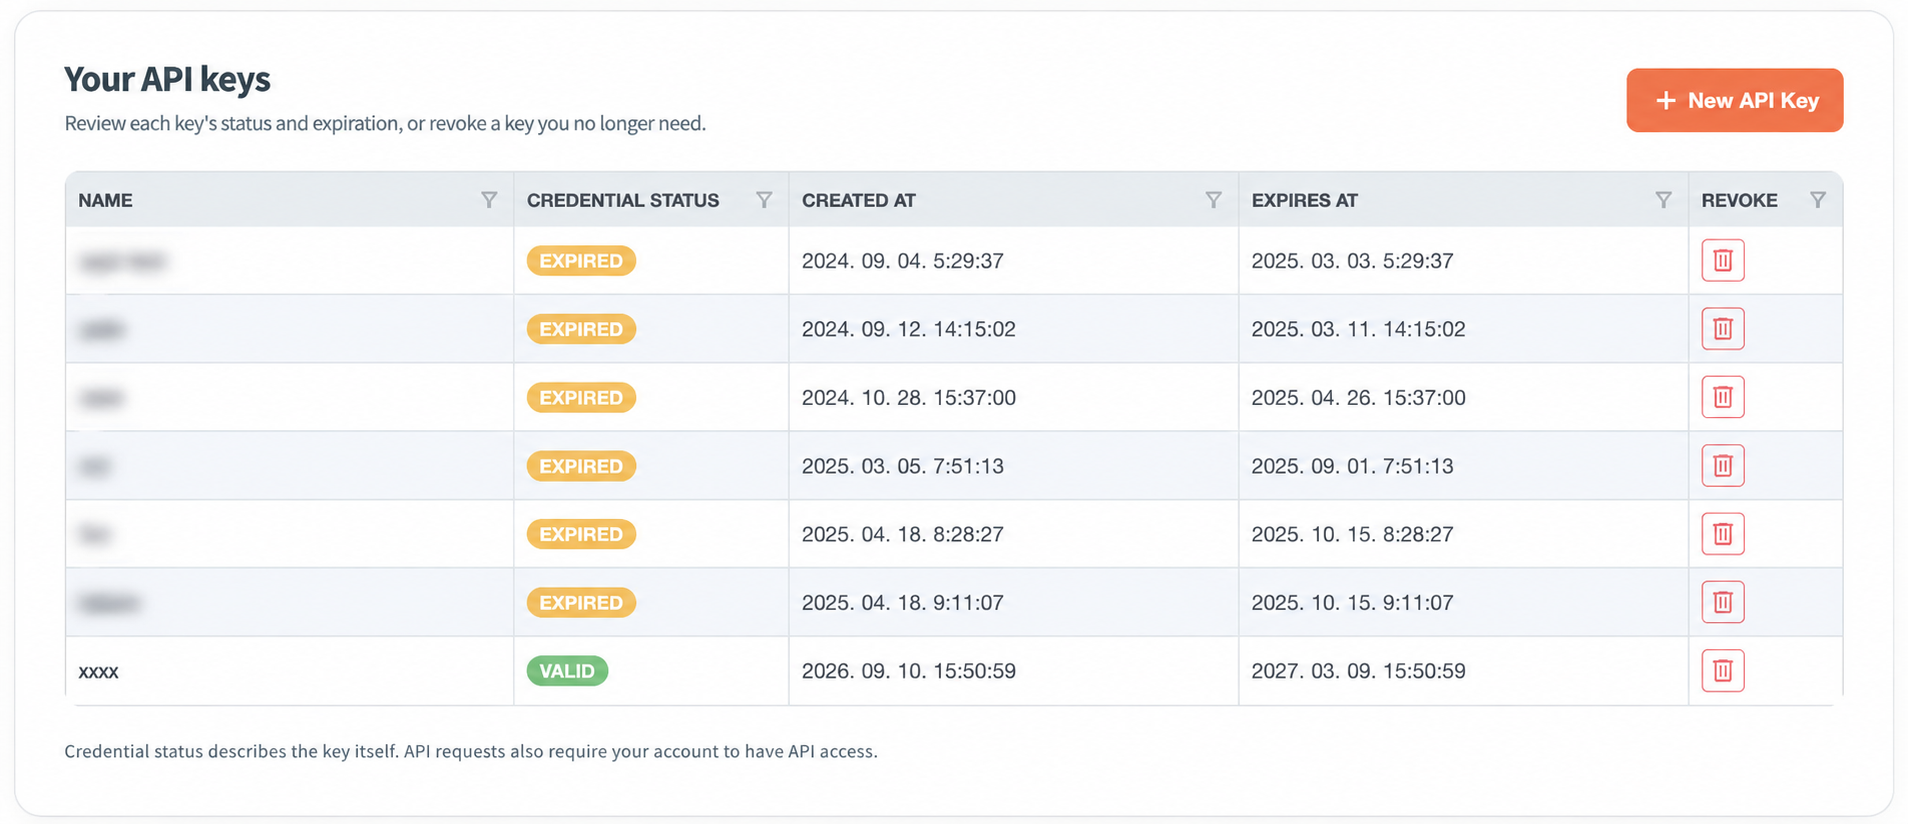Open the Credential Status column filter

[764, 200]
